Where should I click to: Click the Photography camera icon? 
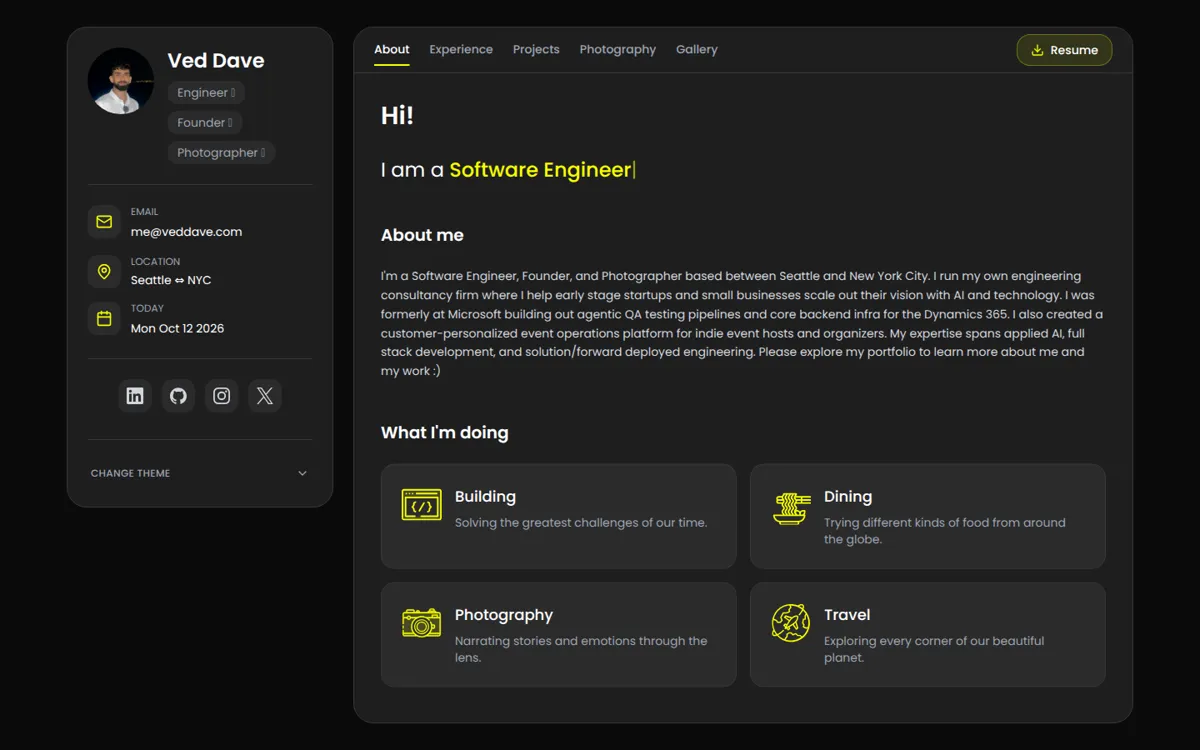point(421,623)
